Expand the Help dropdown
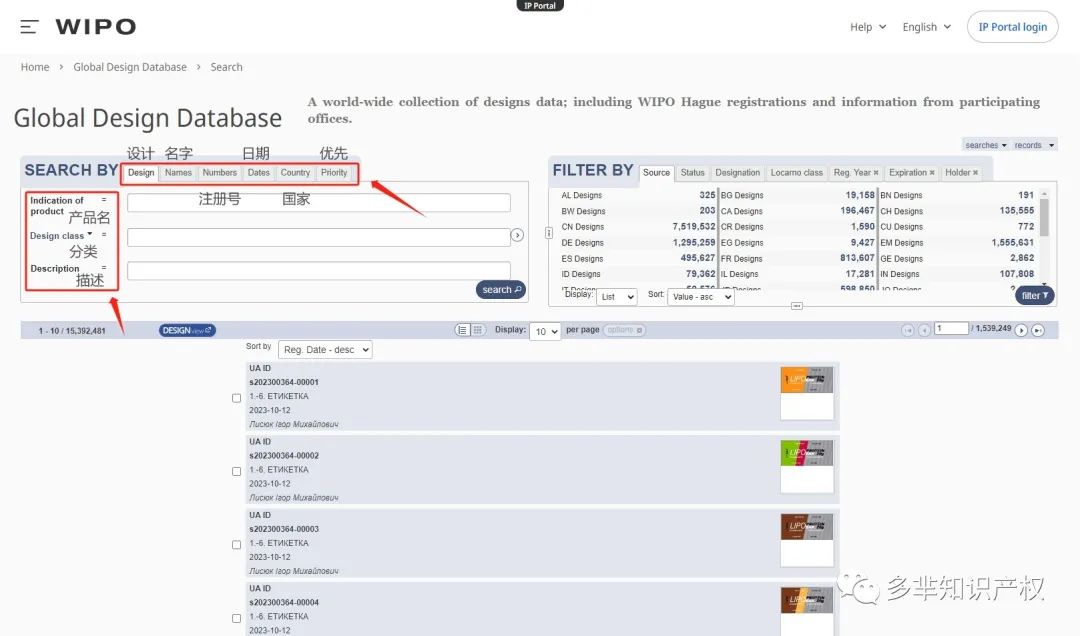Image resolution: width=1080 pixels, height=636 pixels. pos(867,27)
